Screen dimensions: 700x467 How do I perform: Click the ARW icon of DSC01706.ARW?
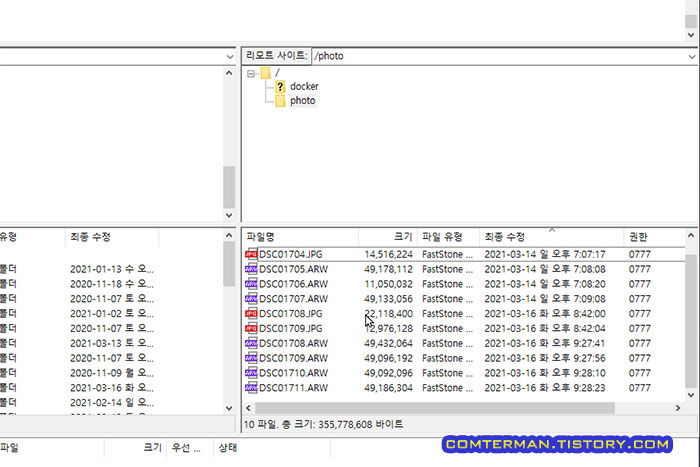pos(251,284)
